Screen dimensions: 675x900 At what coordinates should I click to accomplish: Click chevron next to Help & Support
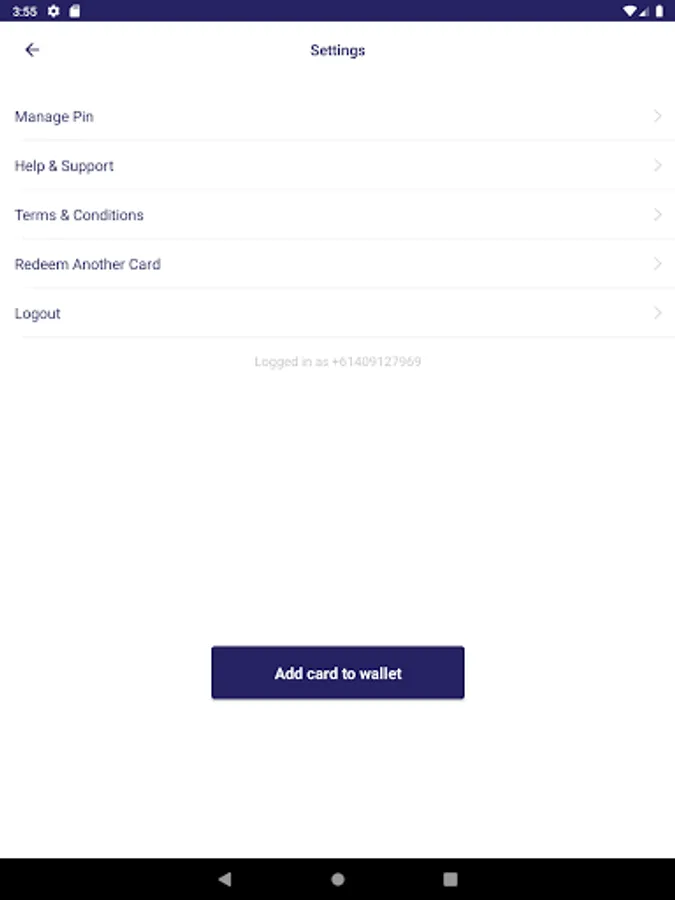(x=657, y=166)
